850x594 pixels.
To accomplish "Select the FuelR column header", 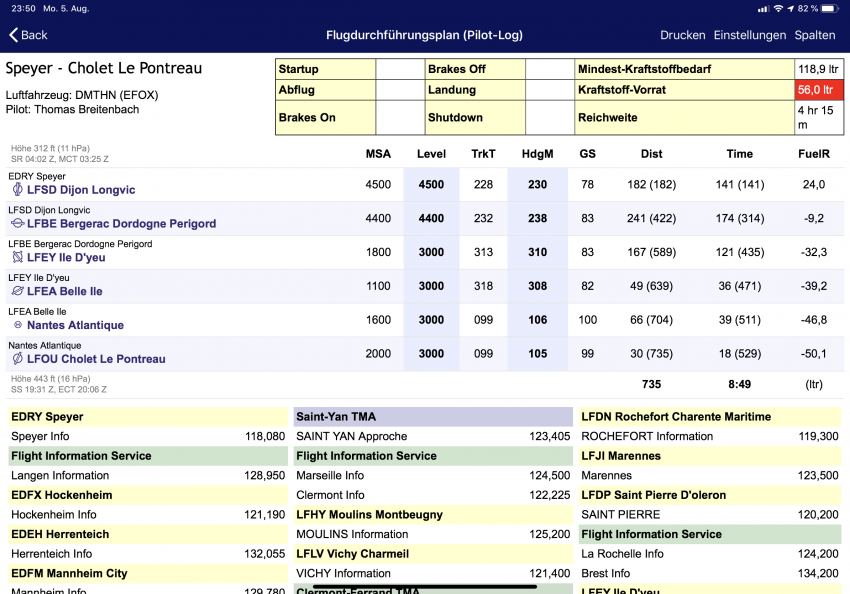I will (814, 154).
